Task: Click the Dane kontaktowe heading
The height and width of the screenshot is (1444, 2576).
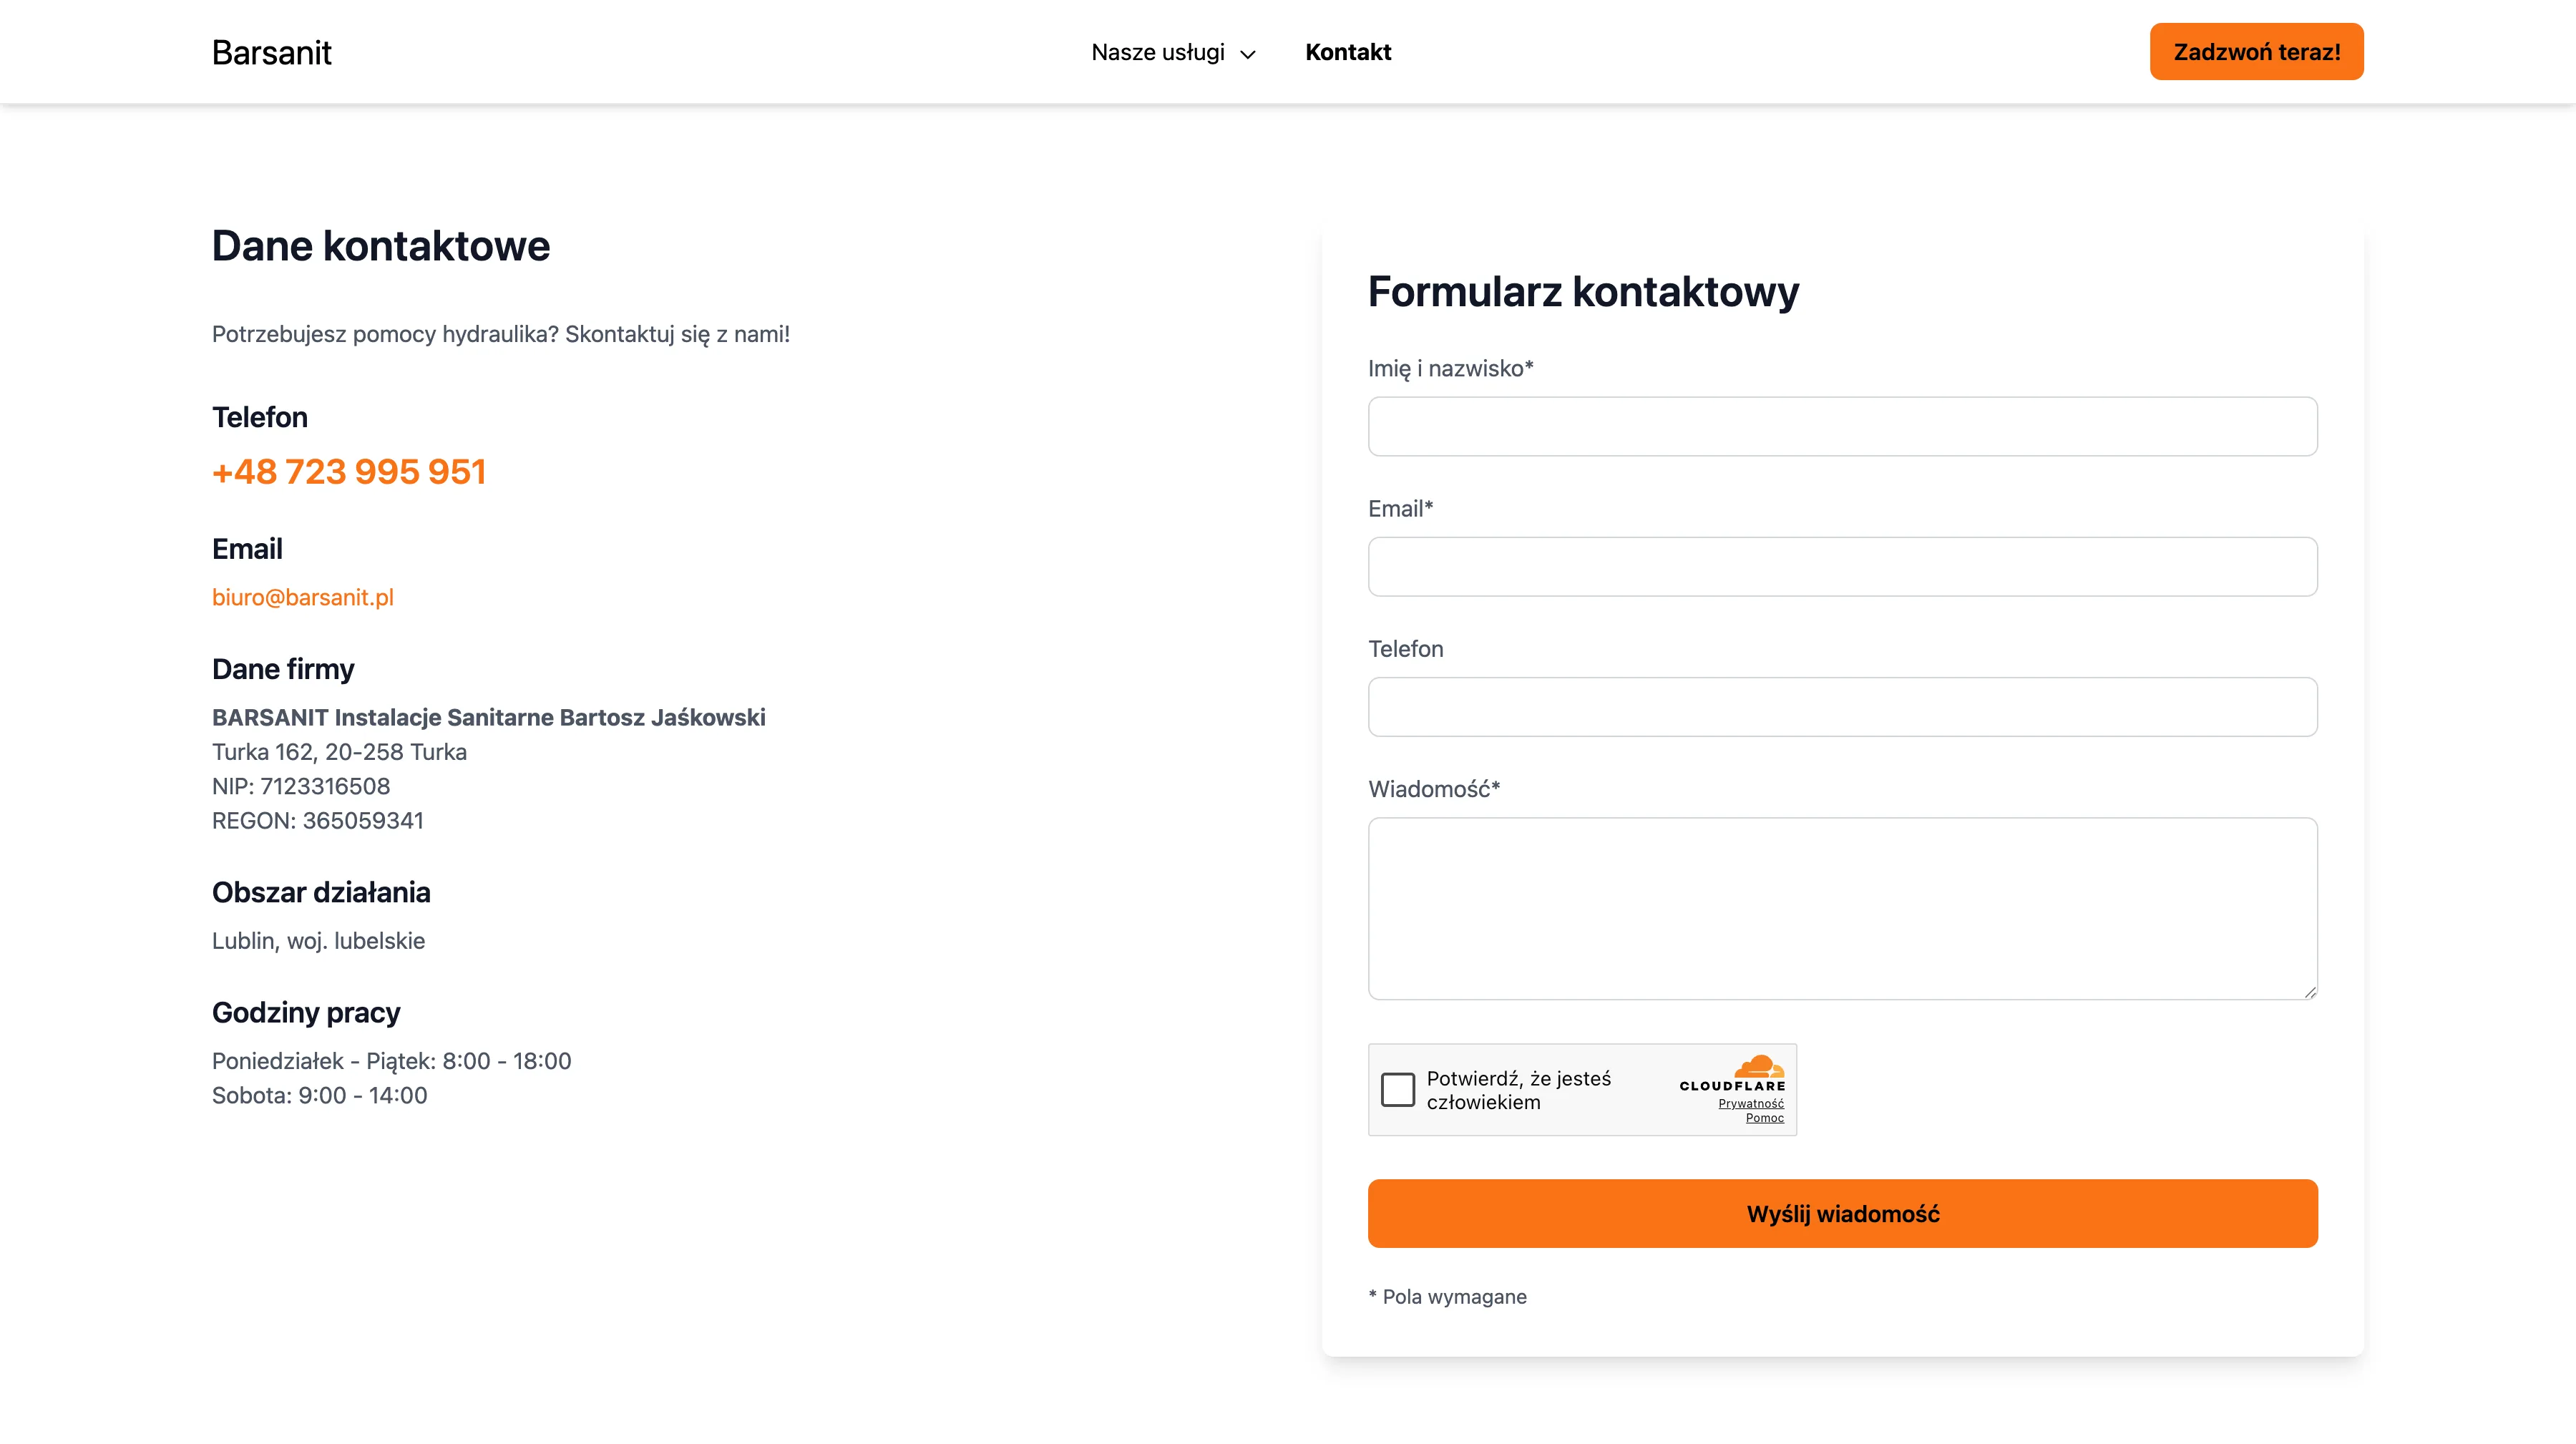Action: 380,246
